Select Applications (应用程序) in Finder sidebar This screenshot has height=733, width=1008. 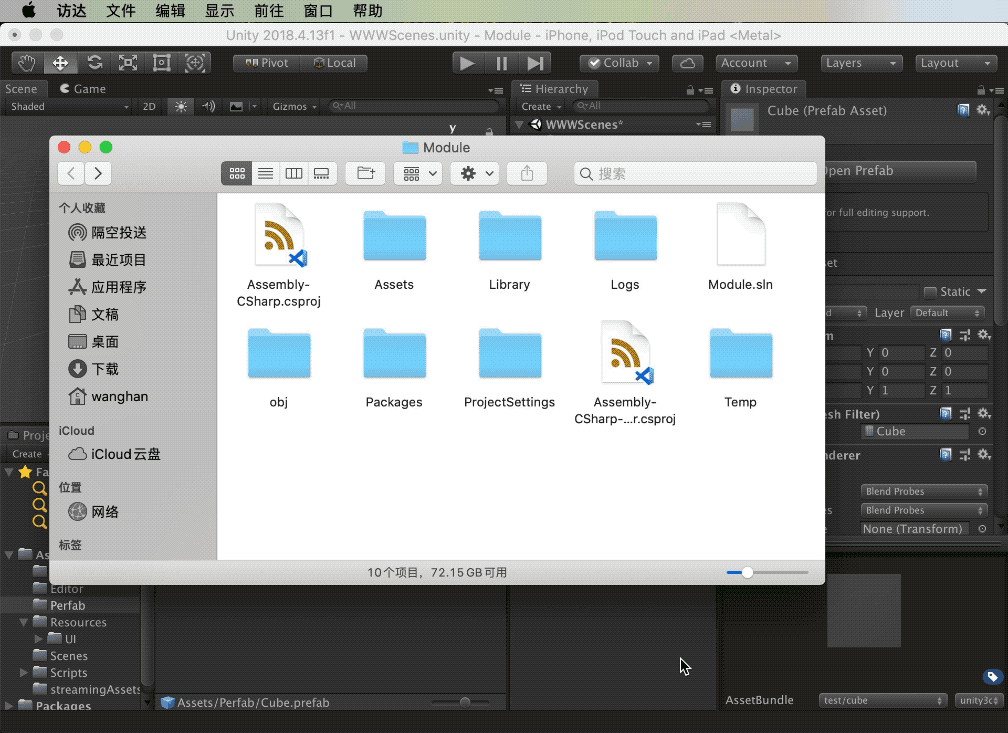(108, 287)
